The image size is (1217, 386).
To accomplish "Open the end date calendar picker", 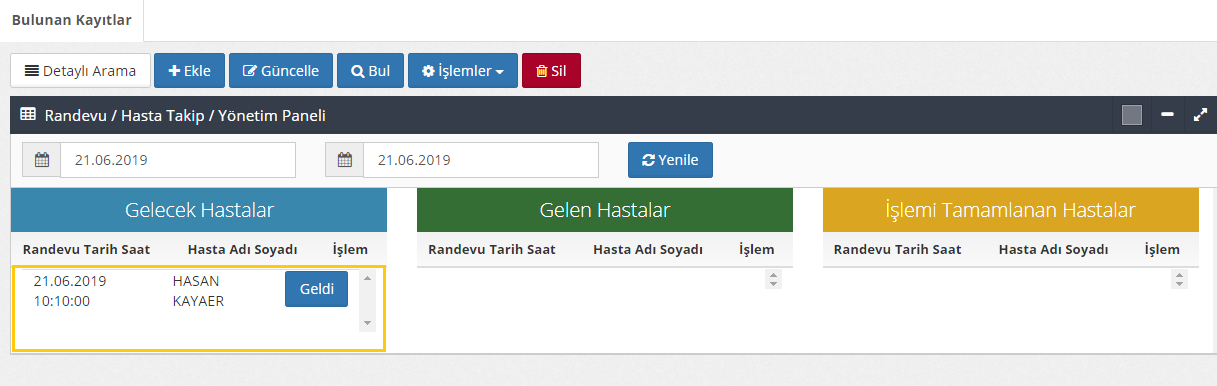I will [x=345, y=160].
